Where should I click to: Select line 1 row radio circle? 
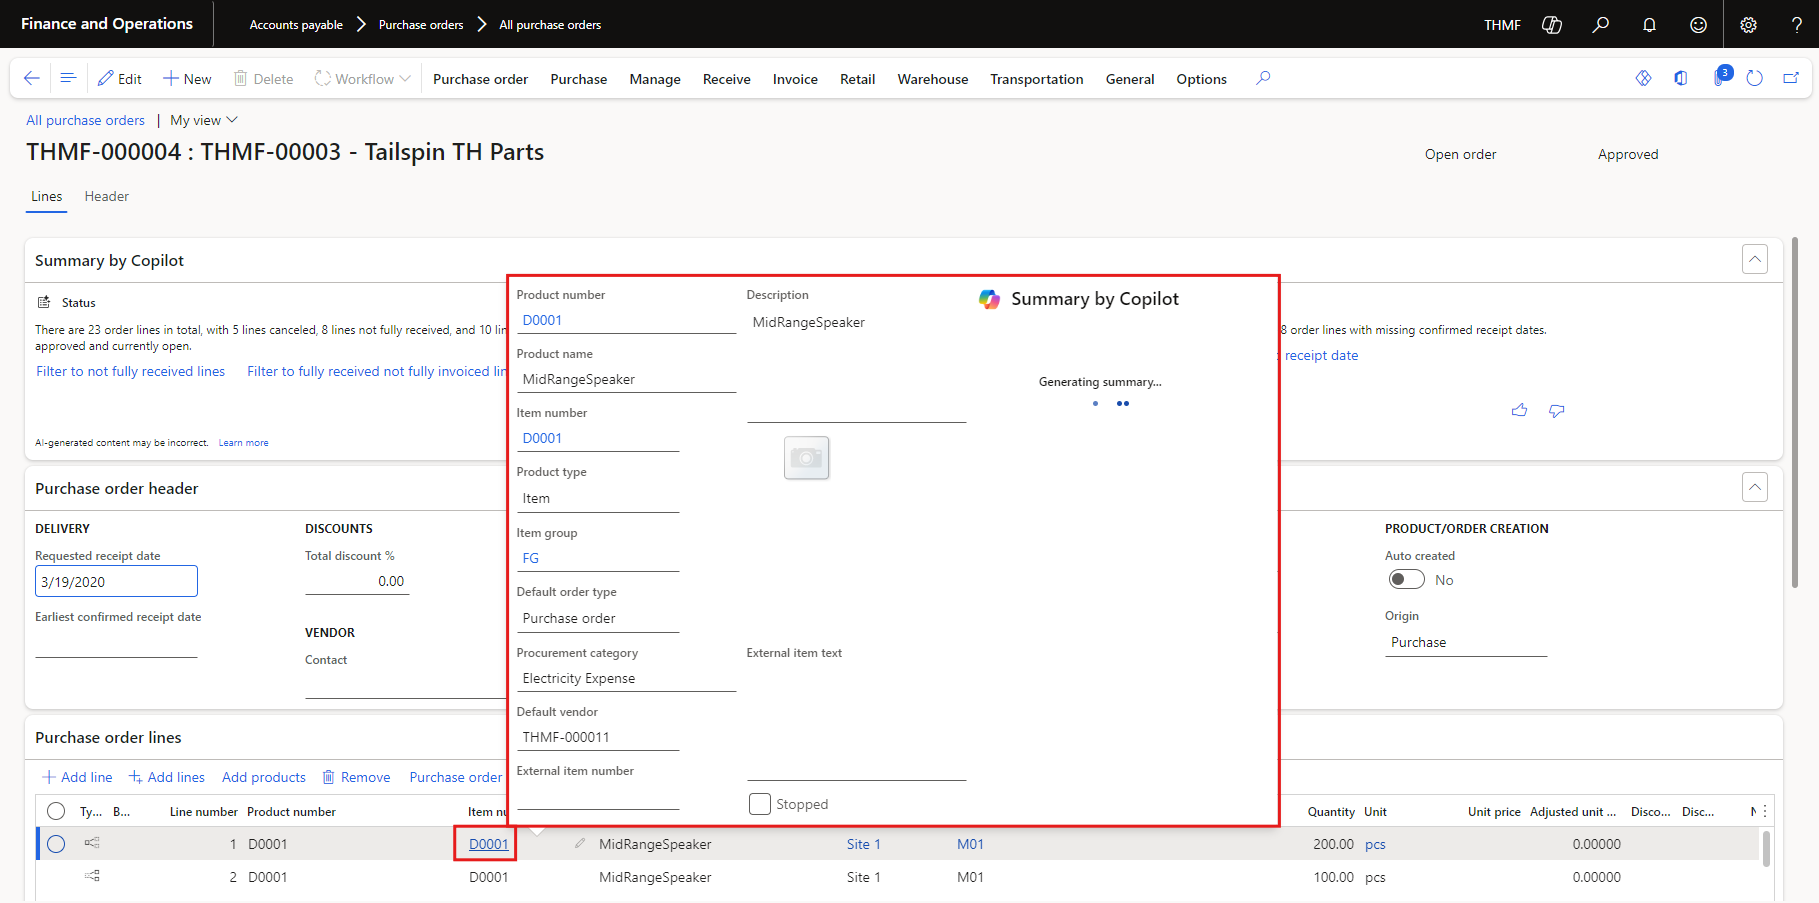tap(56, 844)
